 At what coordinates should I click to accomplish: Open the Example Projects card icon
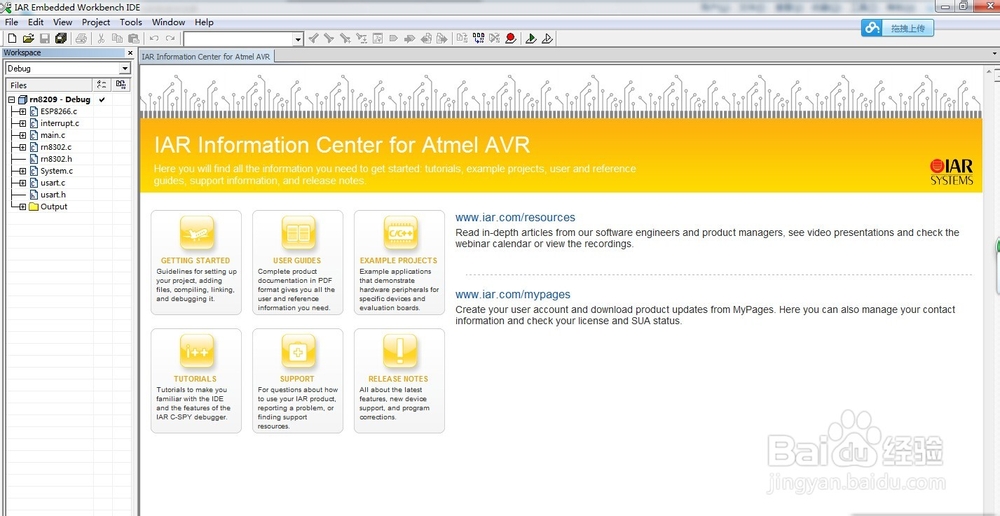pyautogui.click(x=400, y=233)
